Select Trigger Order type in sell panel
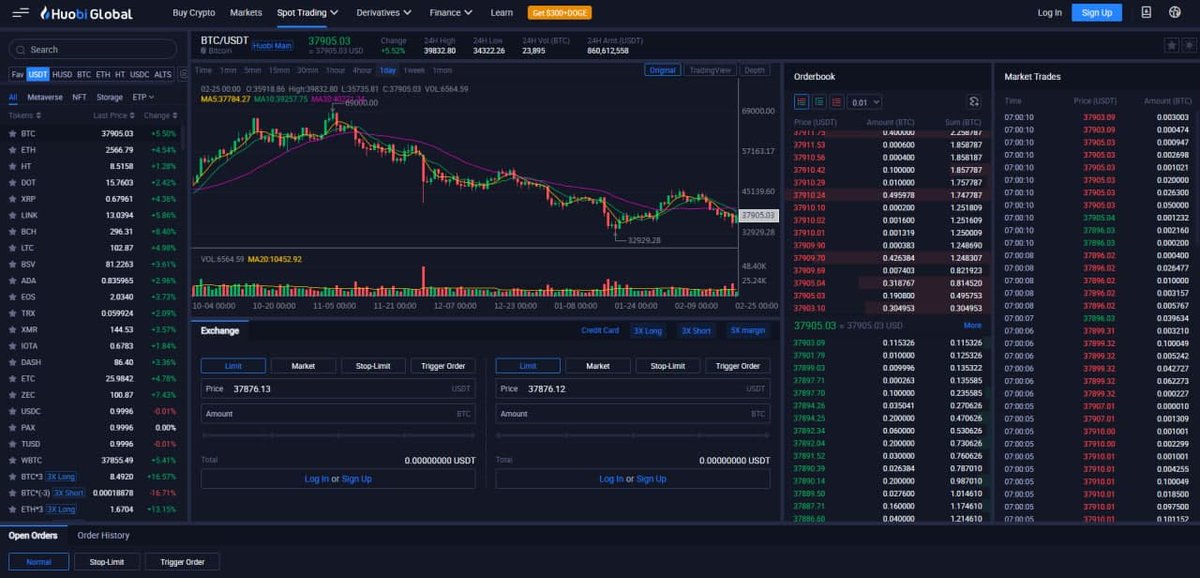The width and height of the screenshot is (1200, 578). tap(738, 366)
